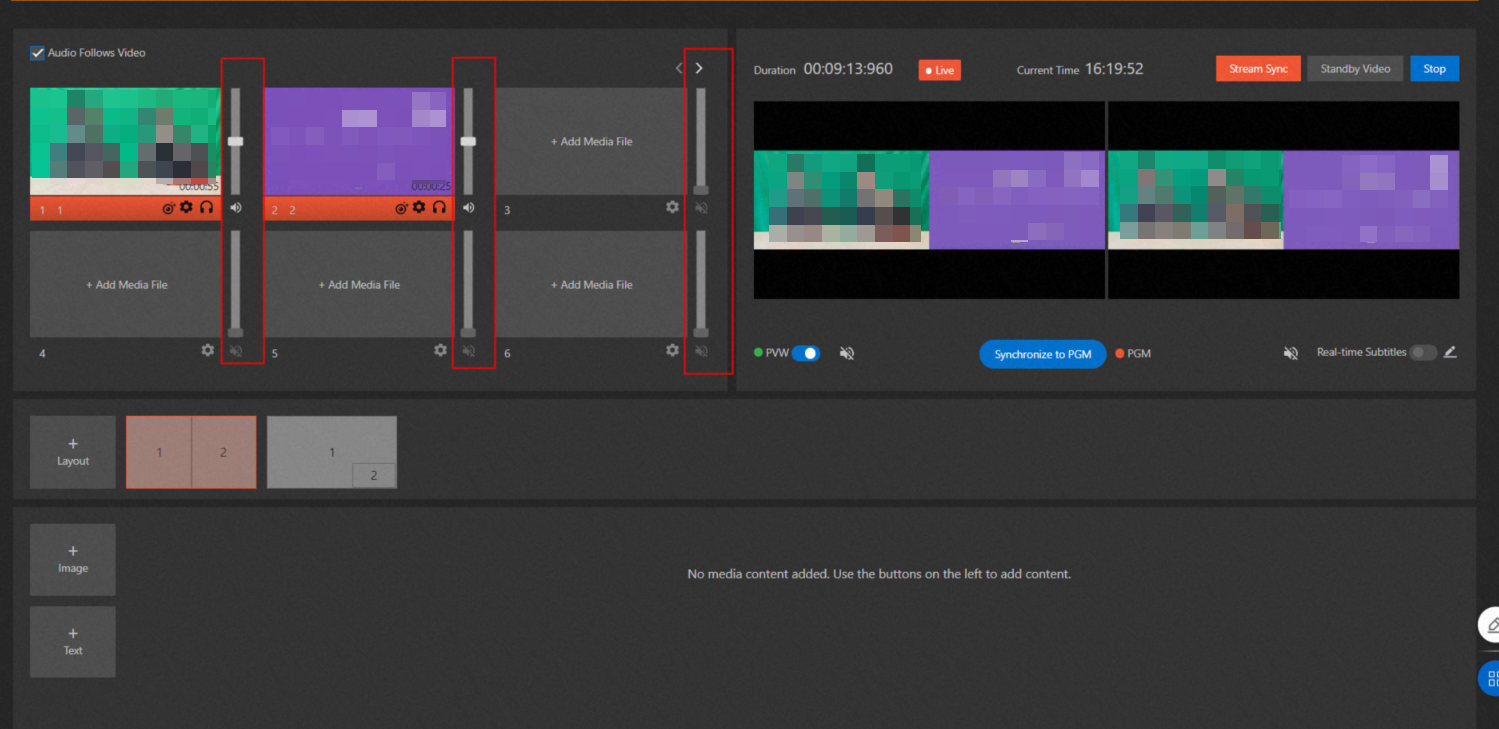The width and height of the screenshot is (1499, 729).
Task: Click Synchronize to PGM button
Action: tap(1042, 354)
